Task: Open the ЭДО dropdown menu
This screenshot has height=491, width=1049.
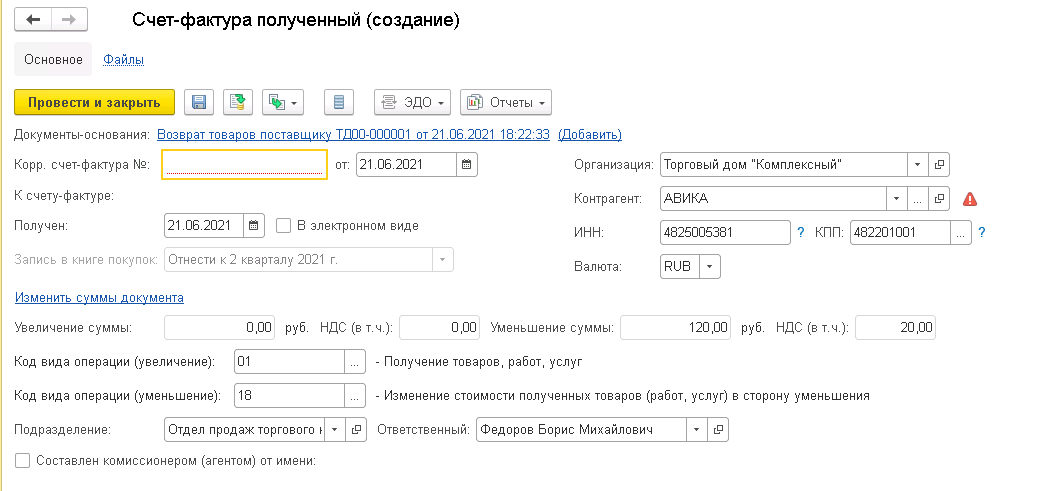Action: (412, 102)
